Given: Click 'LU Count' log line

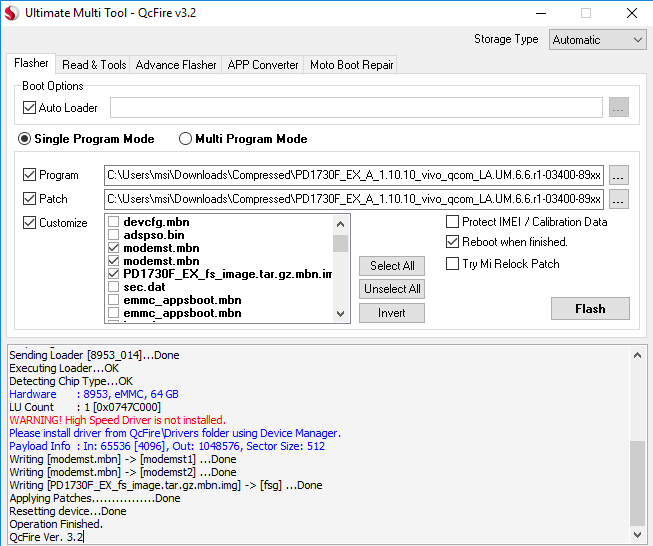Looking at the screenshot, I should pyautogui.click(x=85, y=407).
